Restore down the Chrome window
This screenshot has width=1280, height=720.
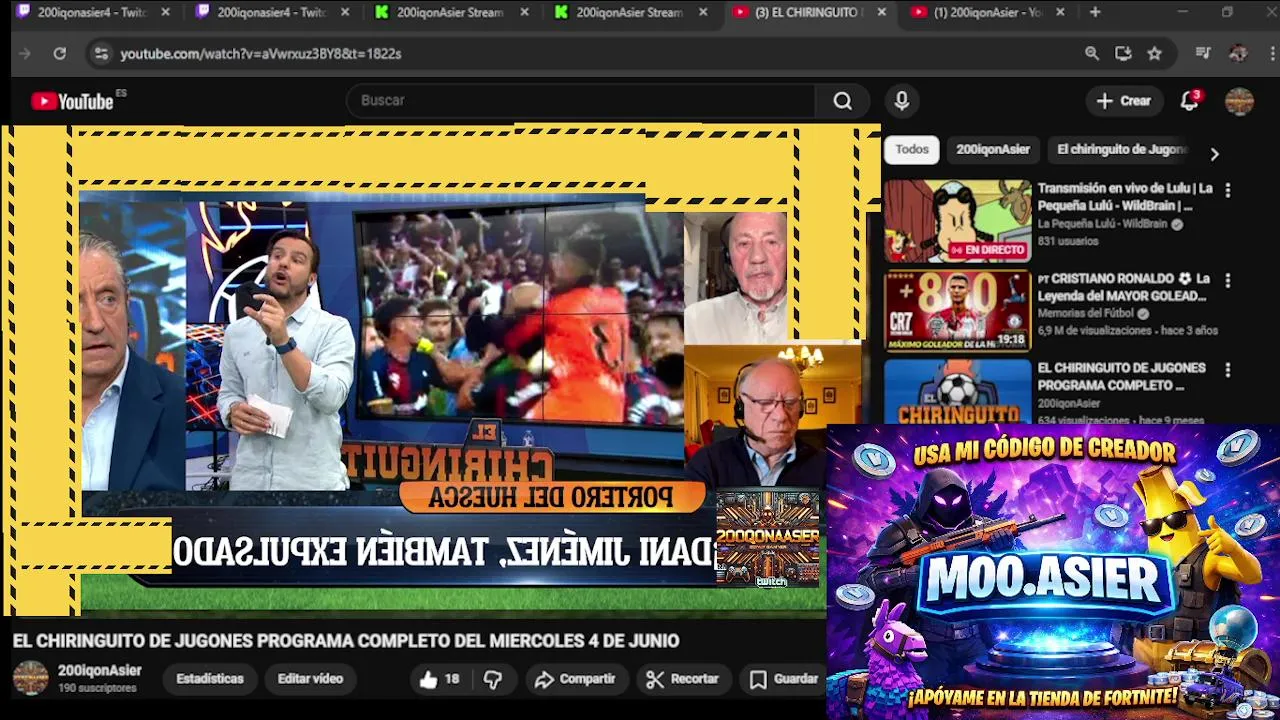(1227, 12)
